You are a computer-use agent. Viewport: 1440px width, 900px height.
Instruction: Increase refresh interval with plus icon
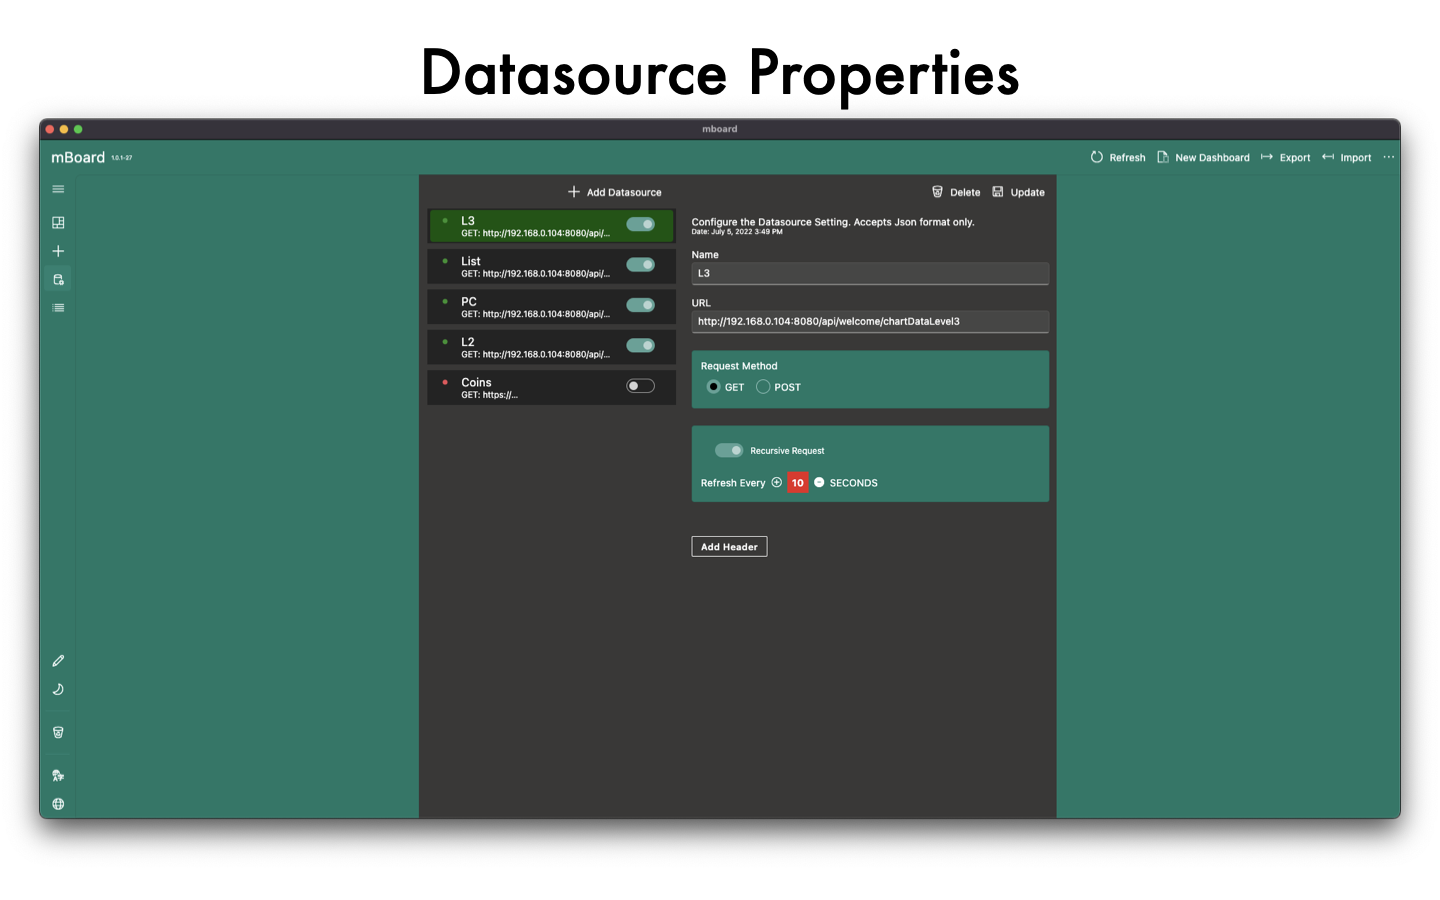pos(776,482)
